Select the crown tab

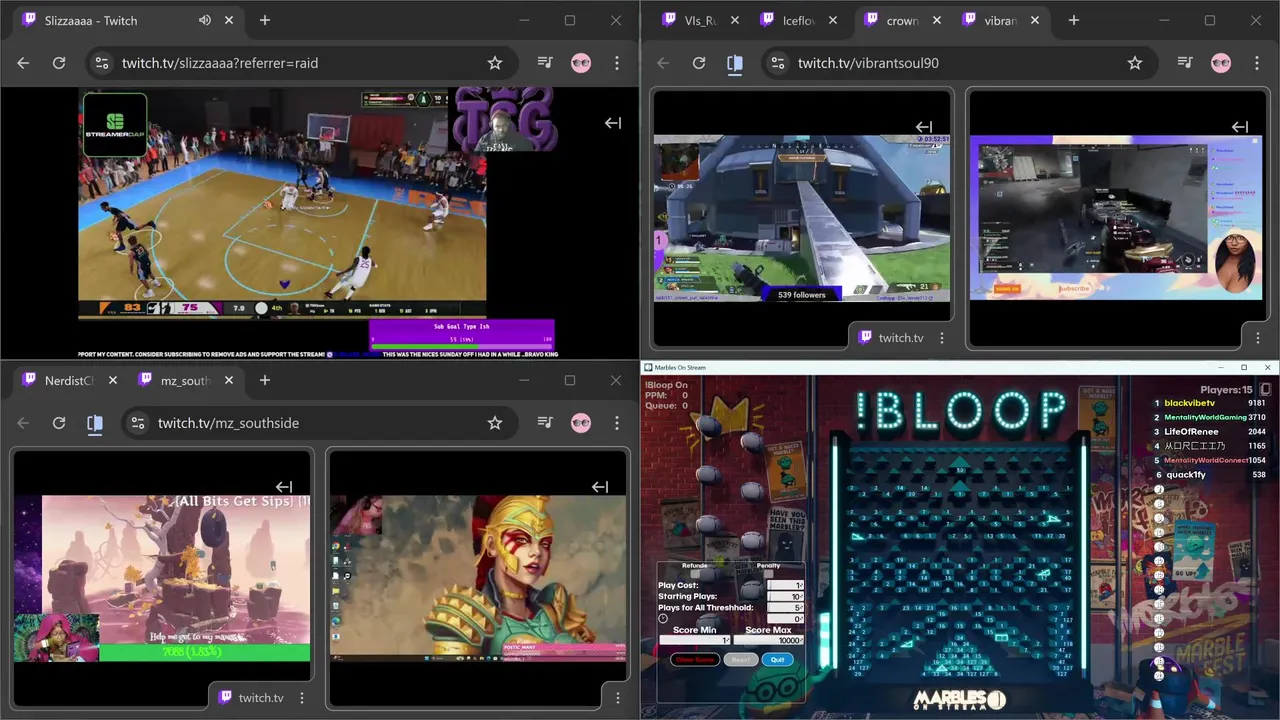(x=902, y=20)
